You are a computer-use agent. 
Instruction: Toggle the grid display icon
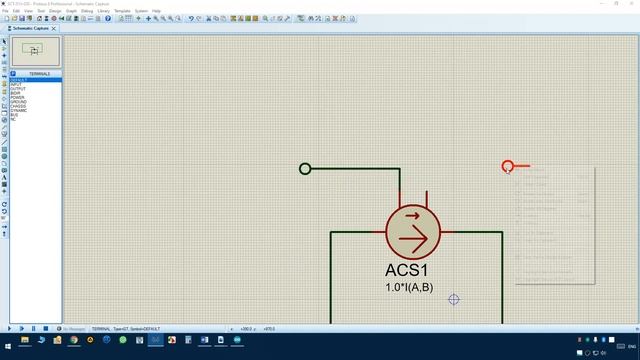tap(129, 18)
